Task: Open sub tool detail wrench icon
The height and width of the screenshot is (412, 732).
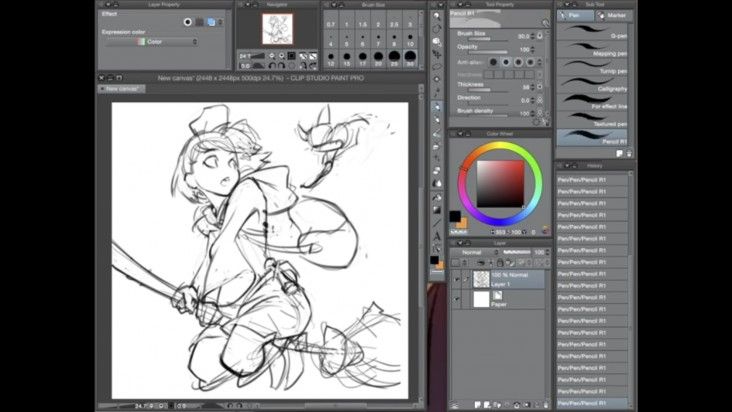Action: [x=546, y=122]
